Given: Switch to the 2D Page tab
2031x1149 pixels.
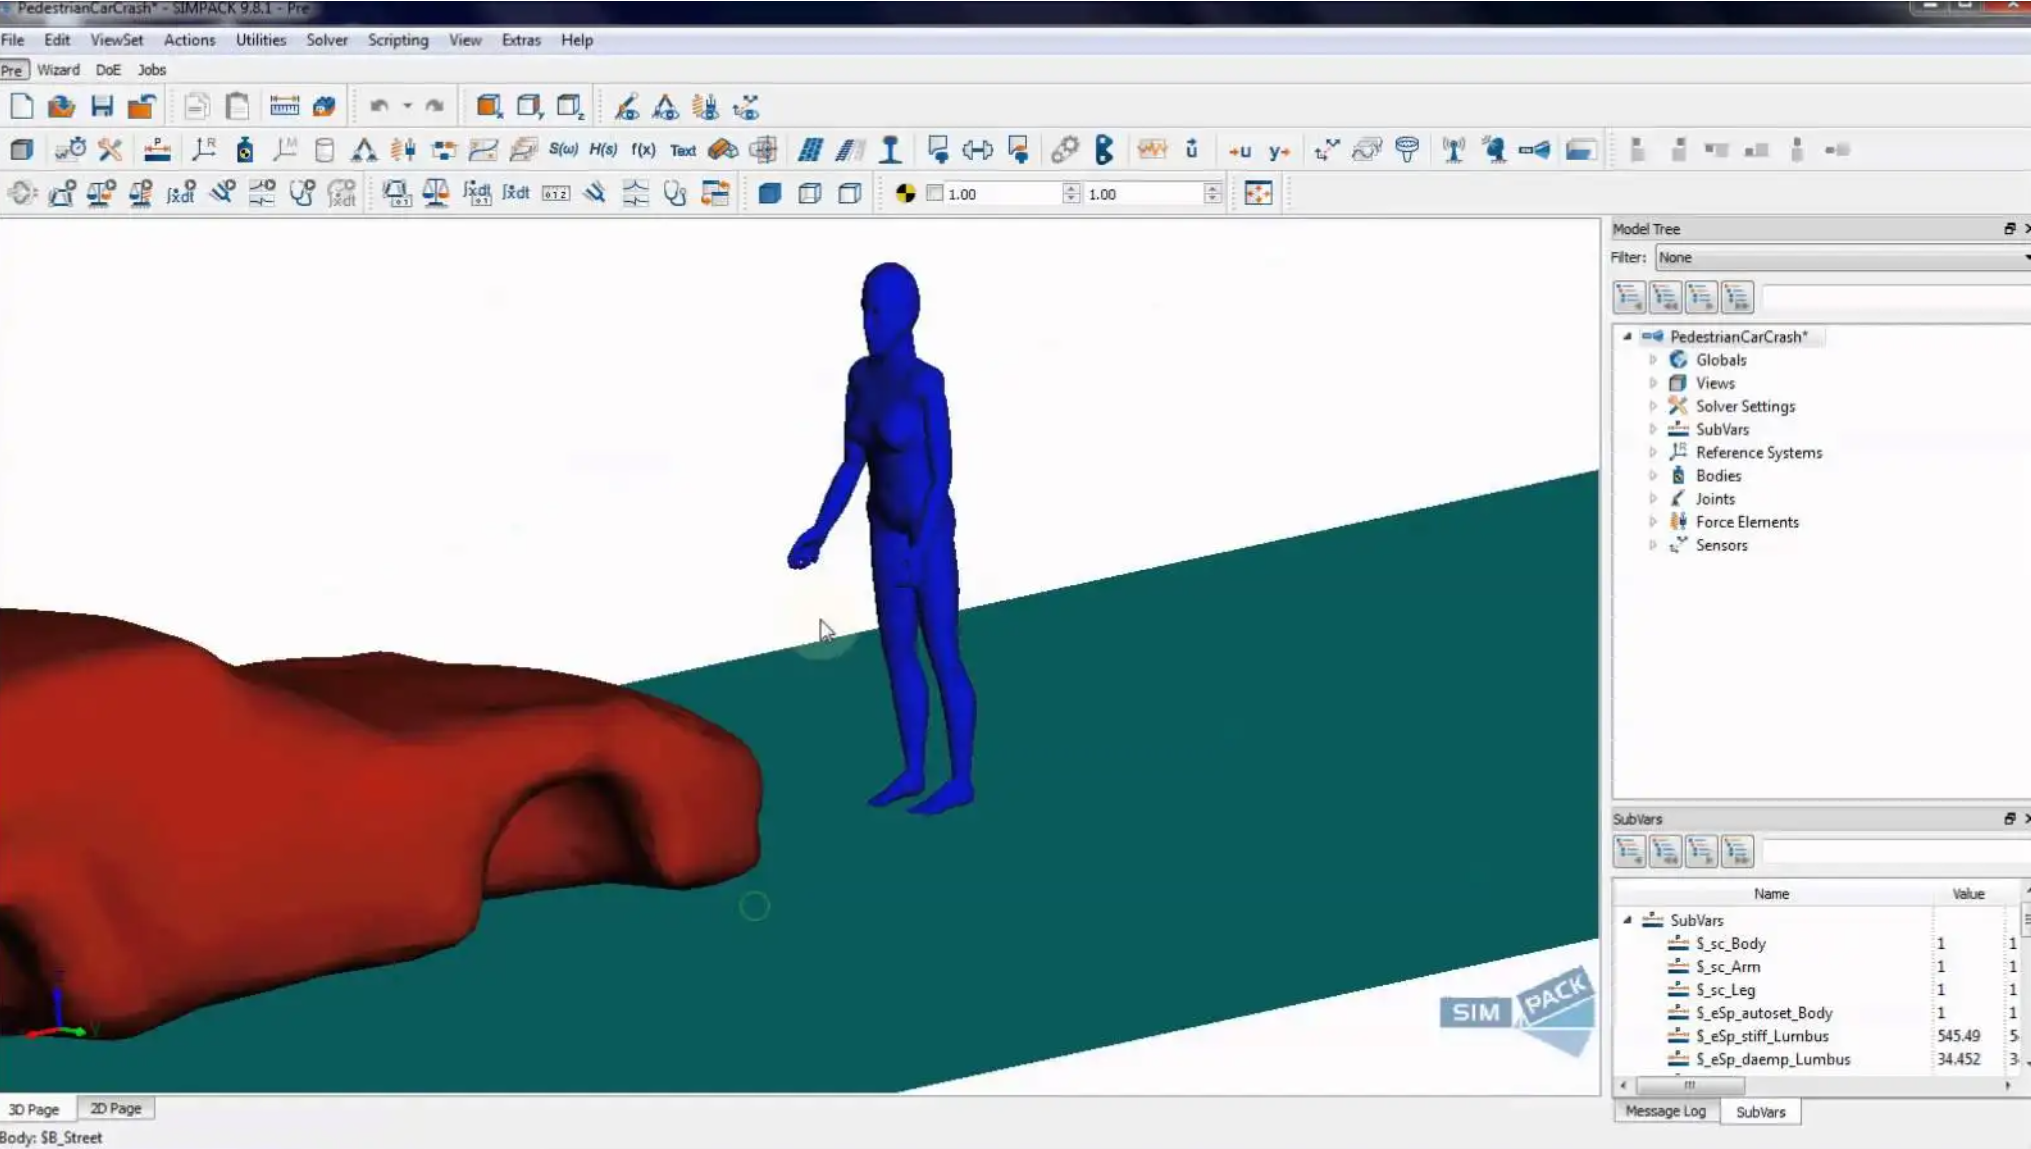Looking at the screenshot, I should click(116, 1108).
